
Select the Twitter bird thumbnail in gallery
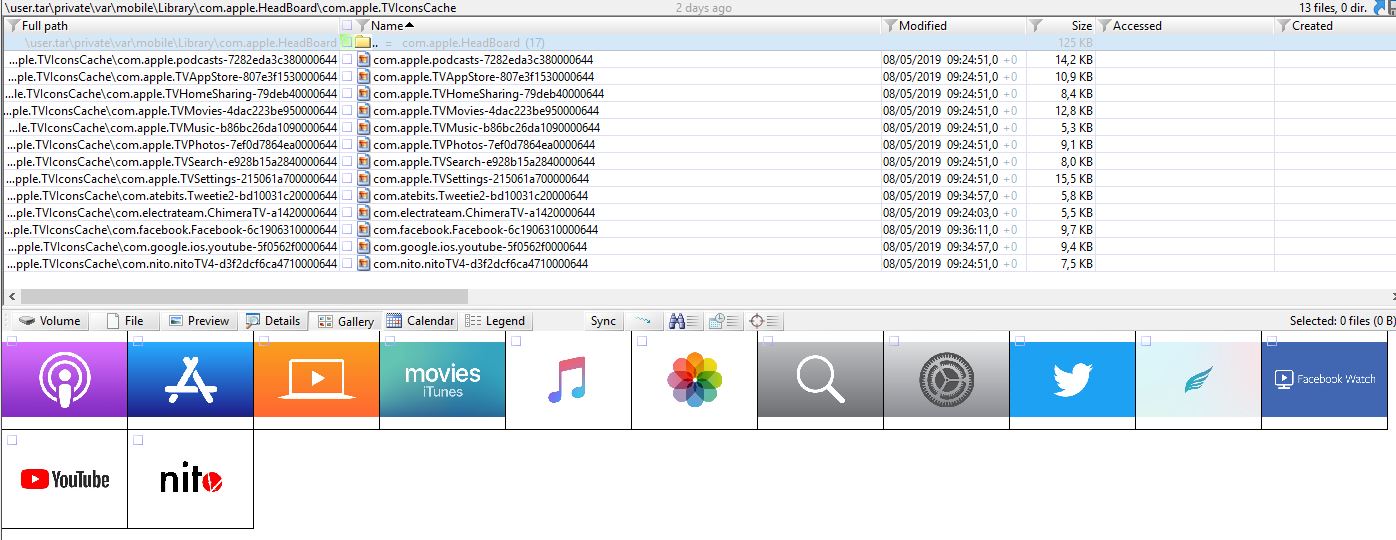[1072, 380]
